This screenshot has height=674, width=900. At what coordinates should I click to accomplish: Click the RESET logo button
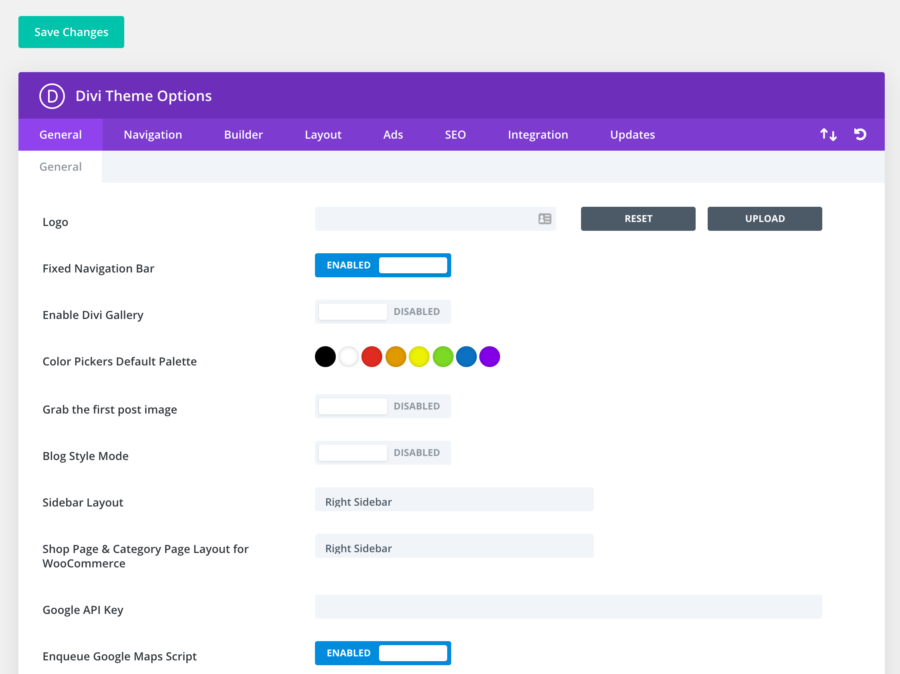click(x=638, y=219)
